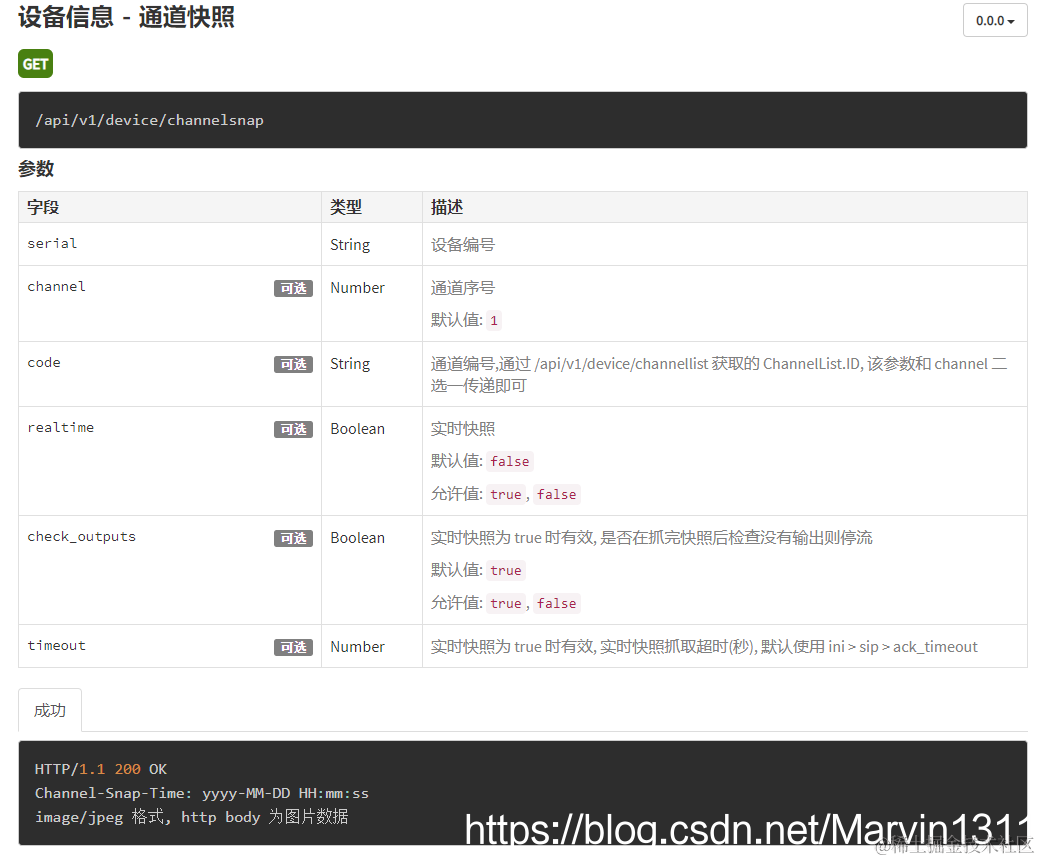This screenshot has height=862, width=1041.
Task: Click check_outputs allowed value true chip
Action: (x=506, y=604)
